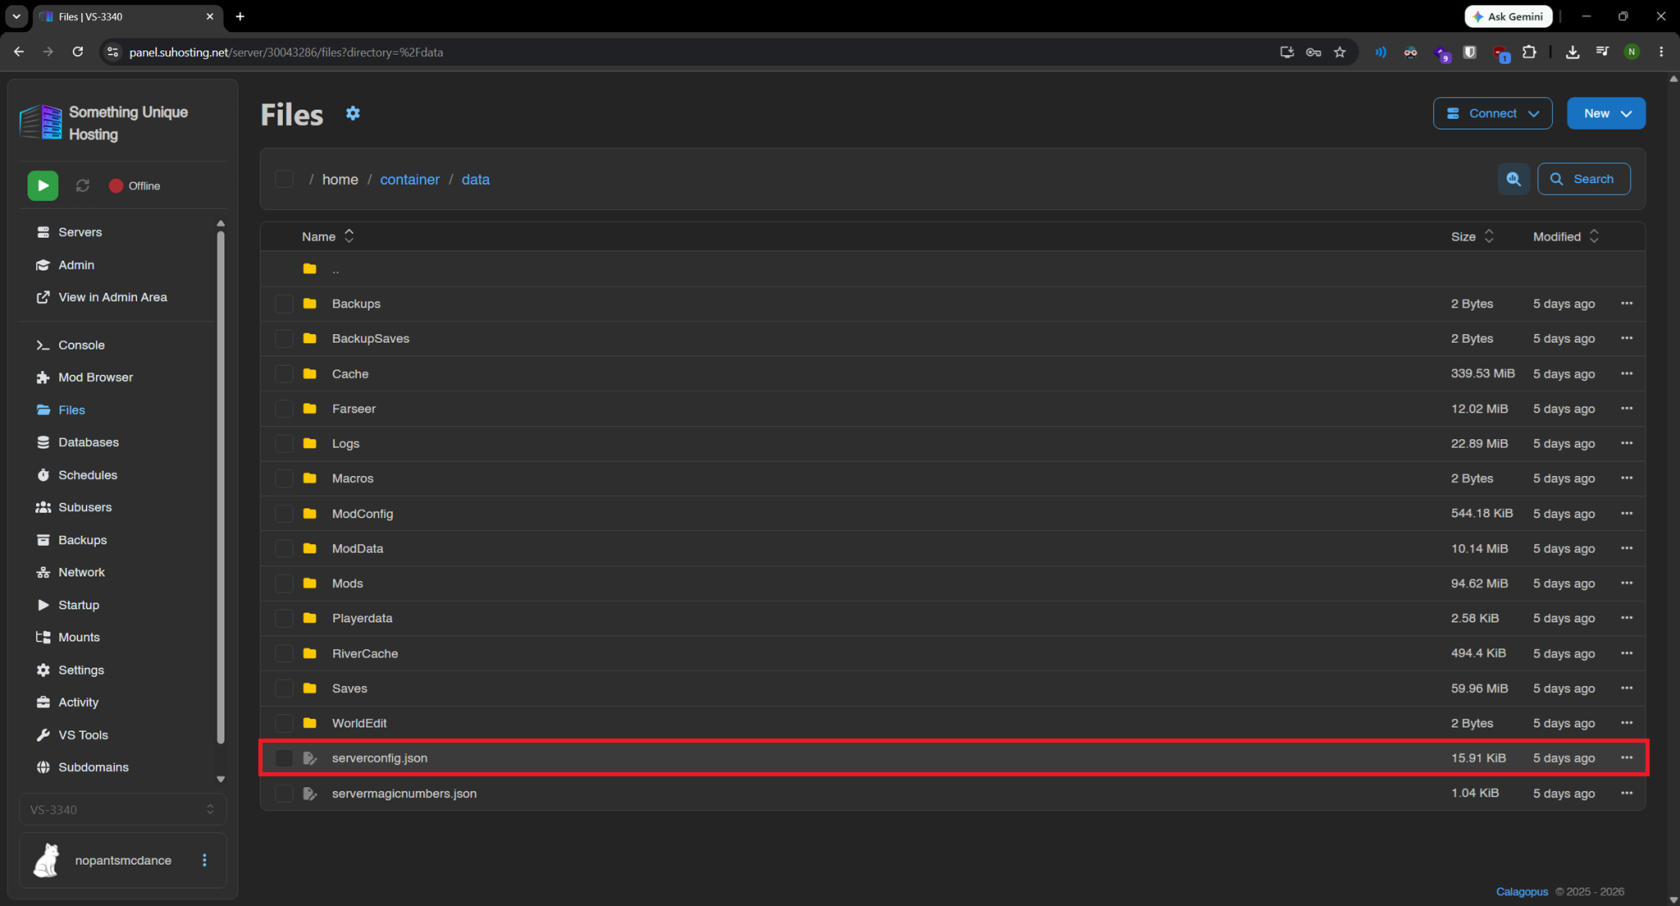1680x906 pixels.
Task: Tick the checkbox for the Mods folder
Action: coord(284,583)
